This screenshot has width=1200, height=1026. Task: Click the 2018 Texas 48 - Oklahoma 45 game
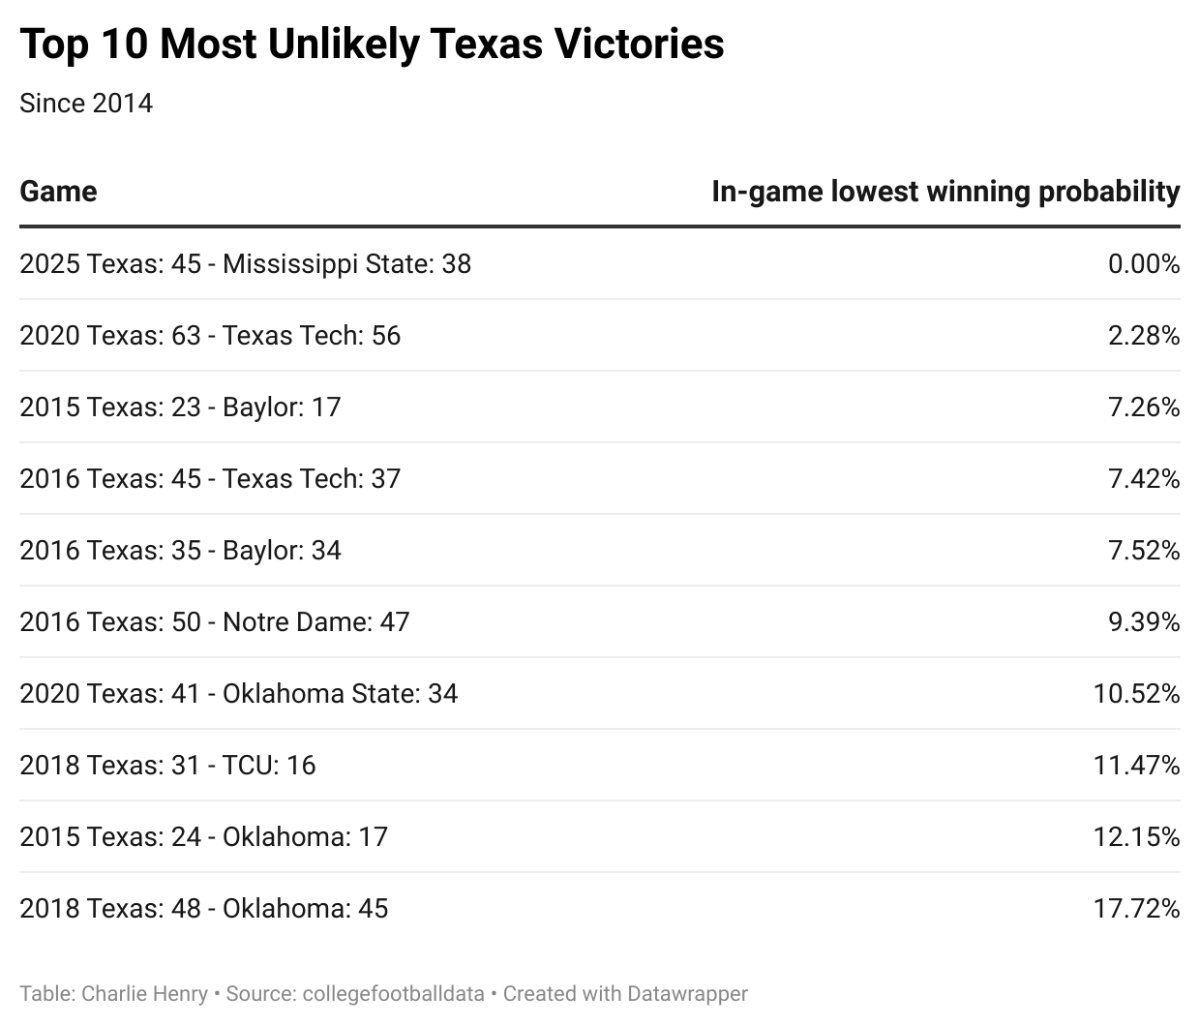pyautogui.click(x=203, y=908)
